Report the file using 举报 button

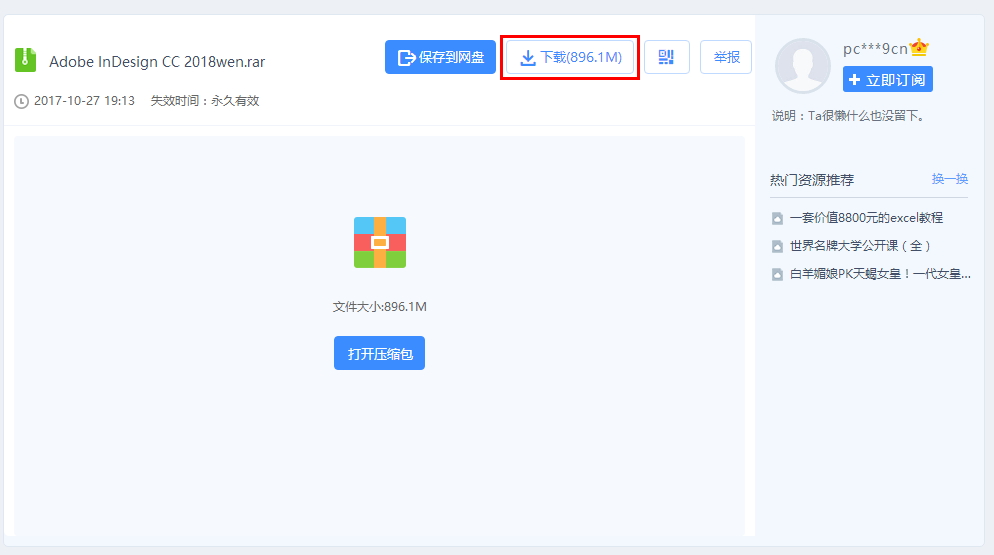[x=726, y=57]
